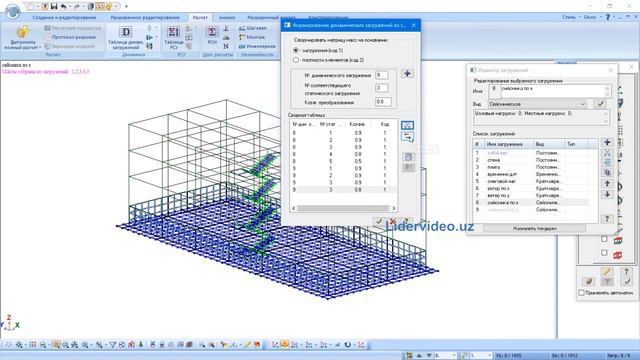The image size is (640, 360).
Task: Click funnel filter icon in bottom toolbar
Action: click(x=113, y=345)
